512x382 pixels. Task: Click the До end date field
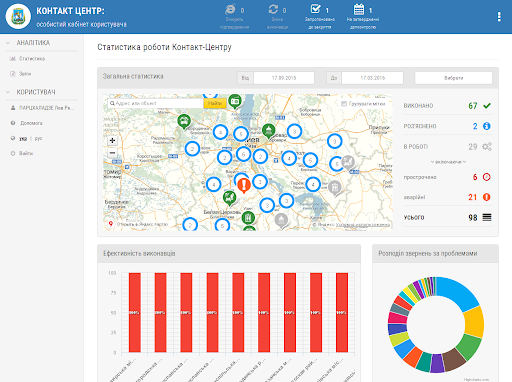pyautogui.click(x=372, y=78)
